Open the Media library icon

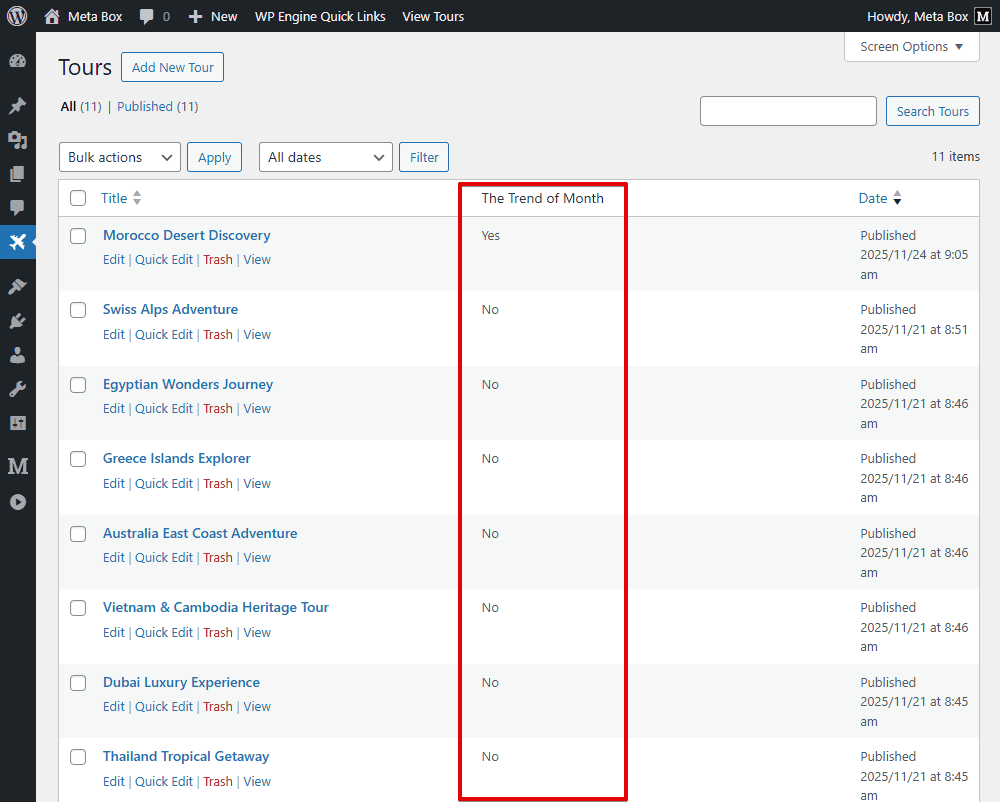click(17, 140)
